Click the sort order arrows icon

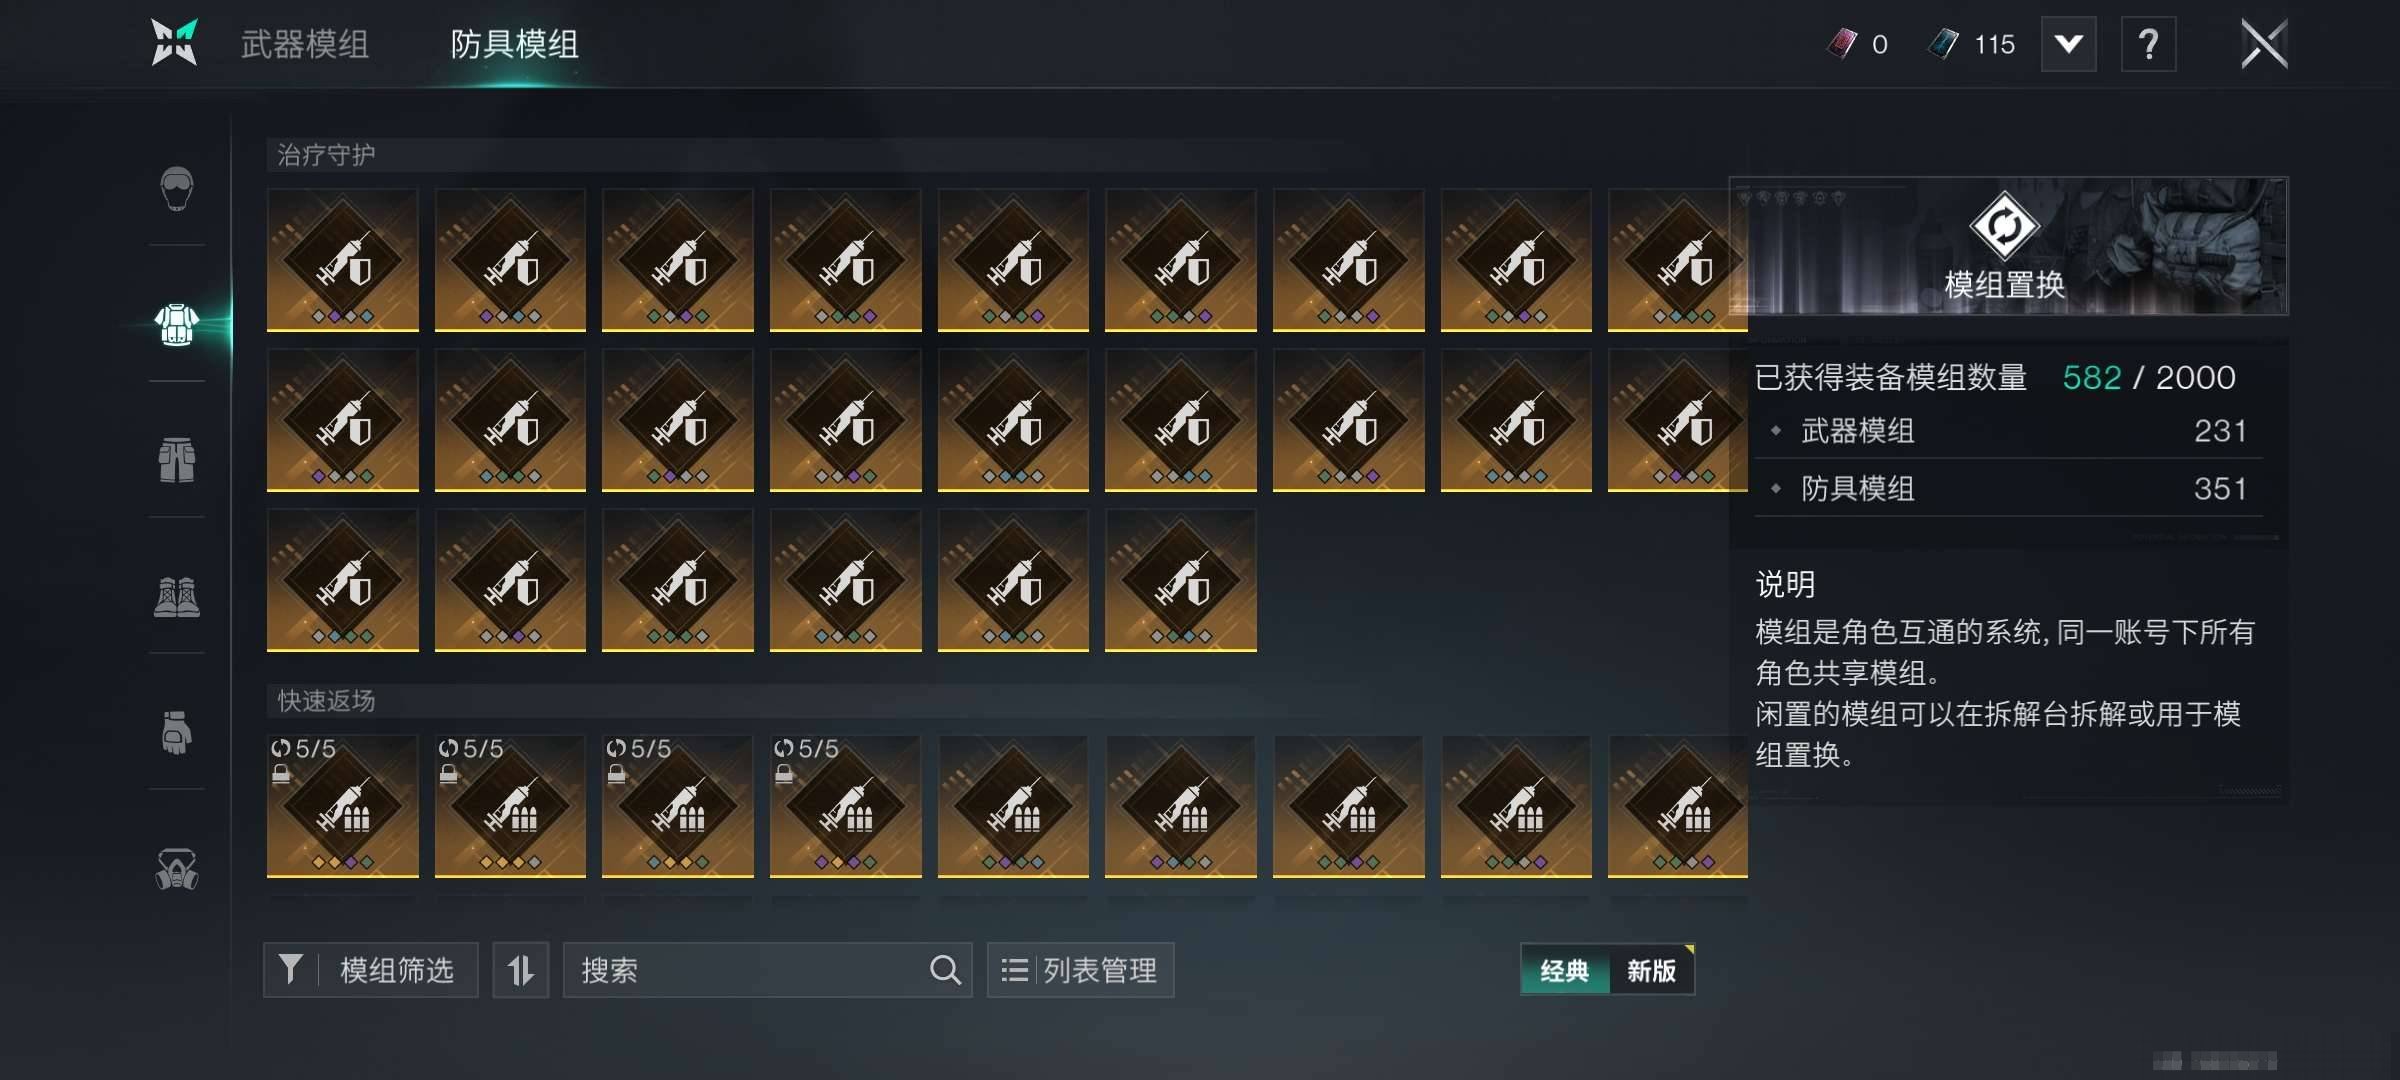[x=521, y=970]
